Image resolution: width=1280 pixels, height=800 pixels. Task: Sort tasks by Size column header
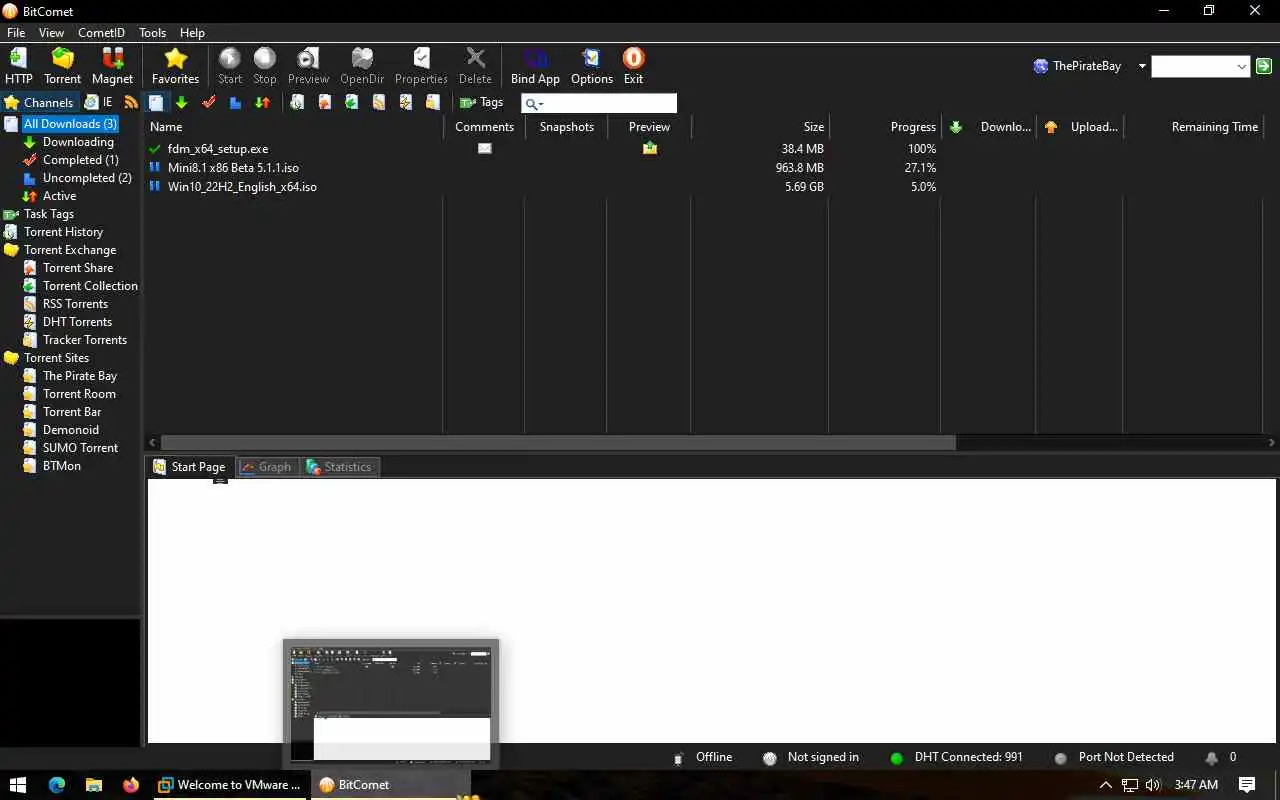(x=760, y=127)
